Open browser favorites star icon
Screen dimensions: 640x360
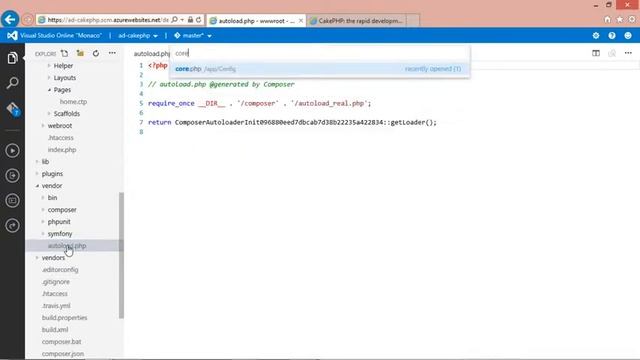(620, 20)
